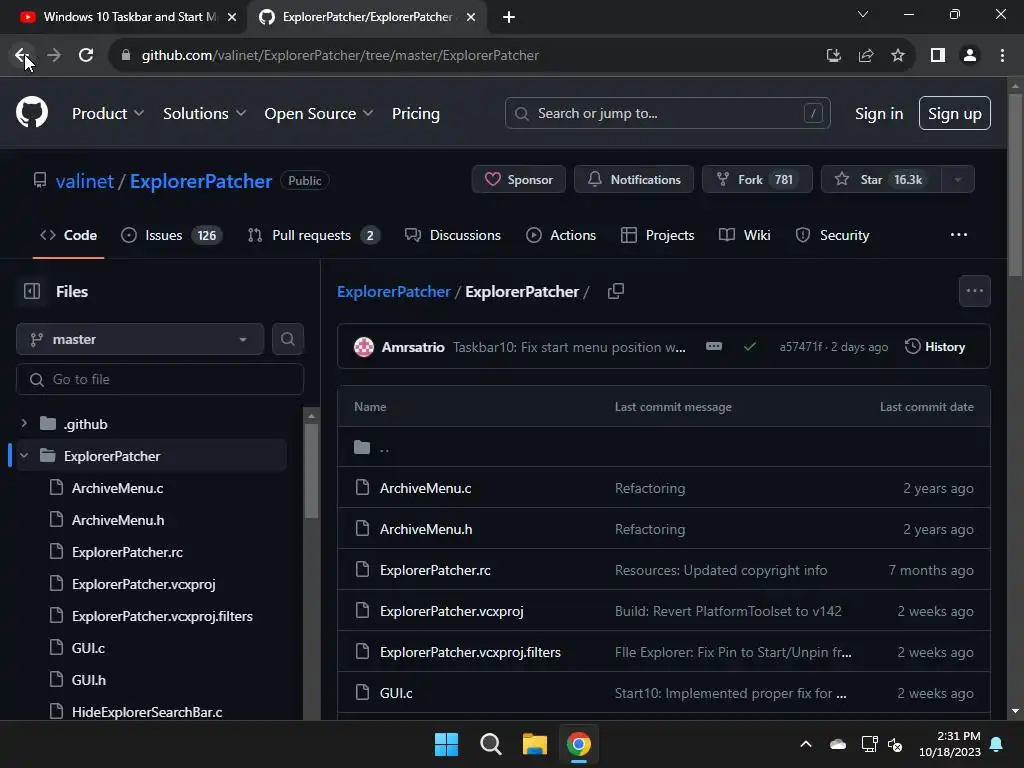Open a new browser tab
The image size is (1024, 768).
(509, 17)
